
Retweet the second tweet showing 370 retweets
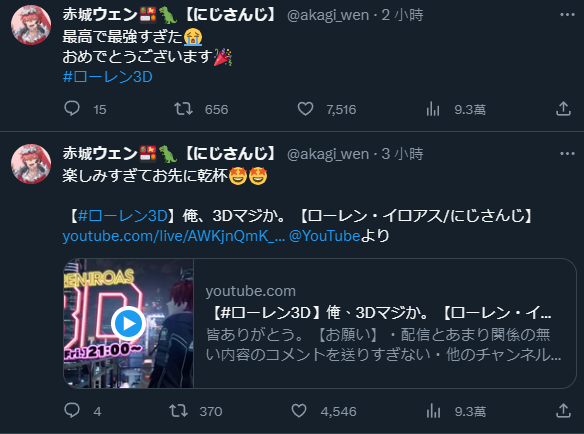178,411
